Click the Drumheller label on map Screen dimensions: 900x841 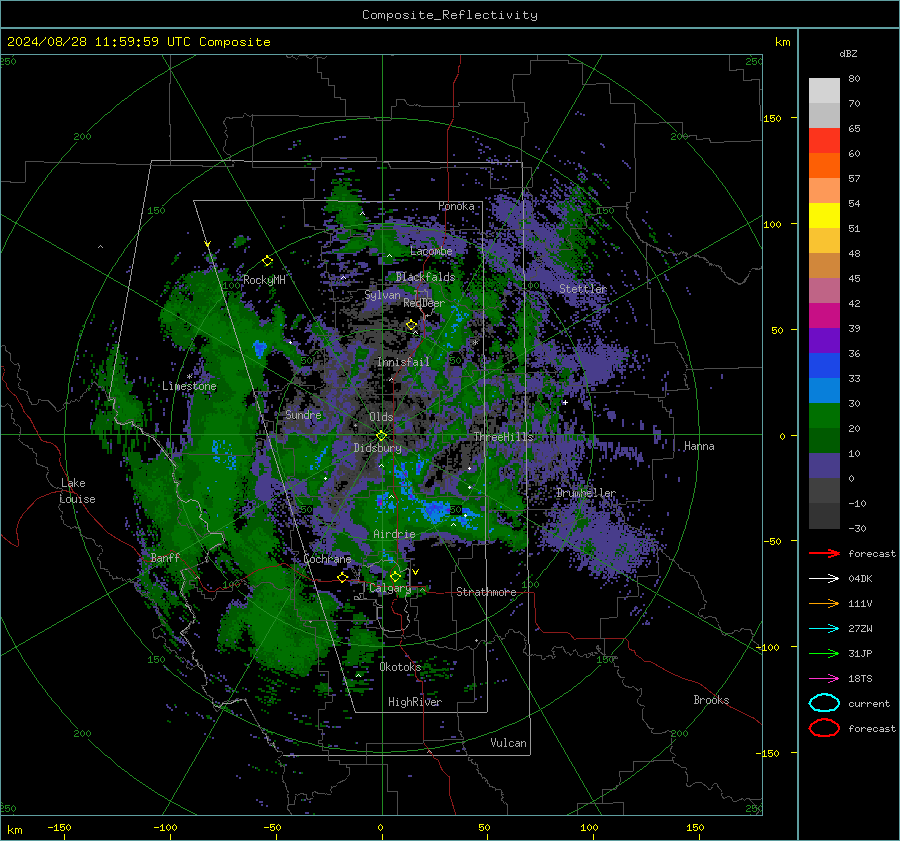585,493
